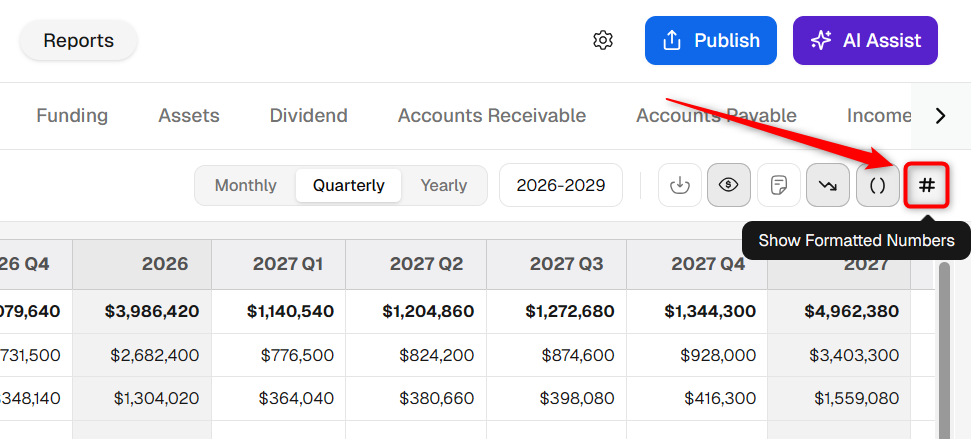Click the Show Formatted Numbers hash icon
Image resolution: width=971 pixels, height=439 pixels.
coord(926,185)
